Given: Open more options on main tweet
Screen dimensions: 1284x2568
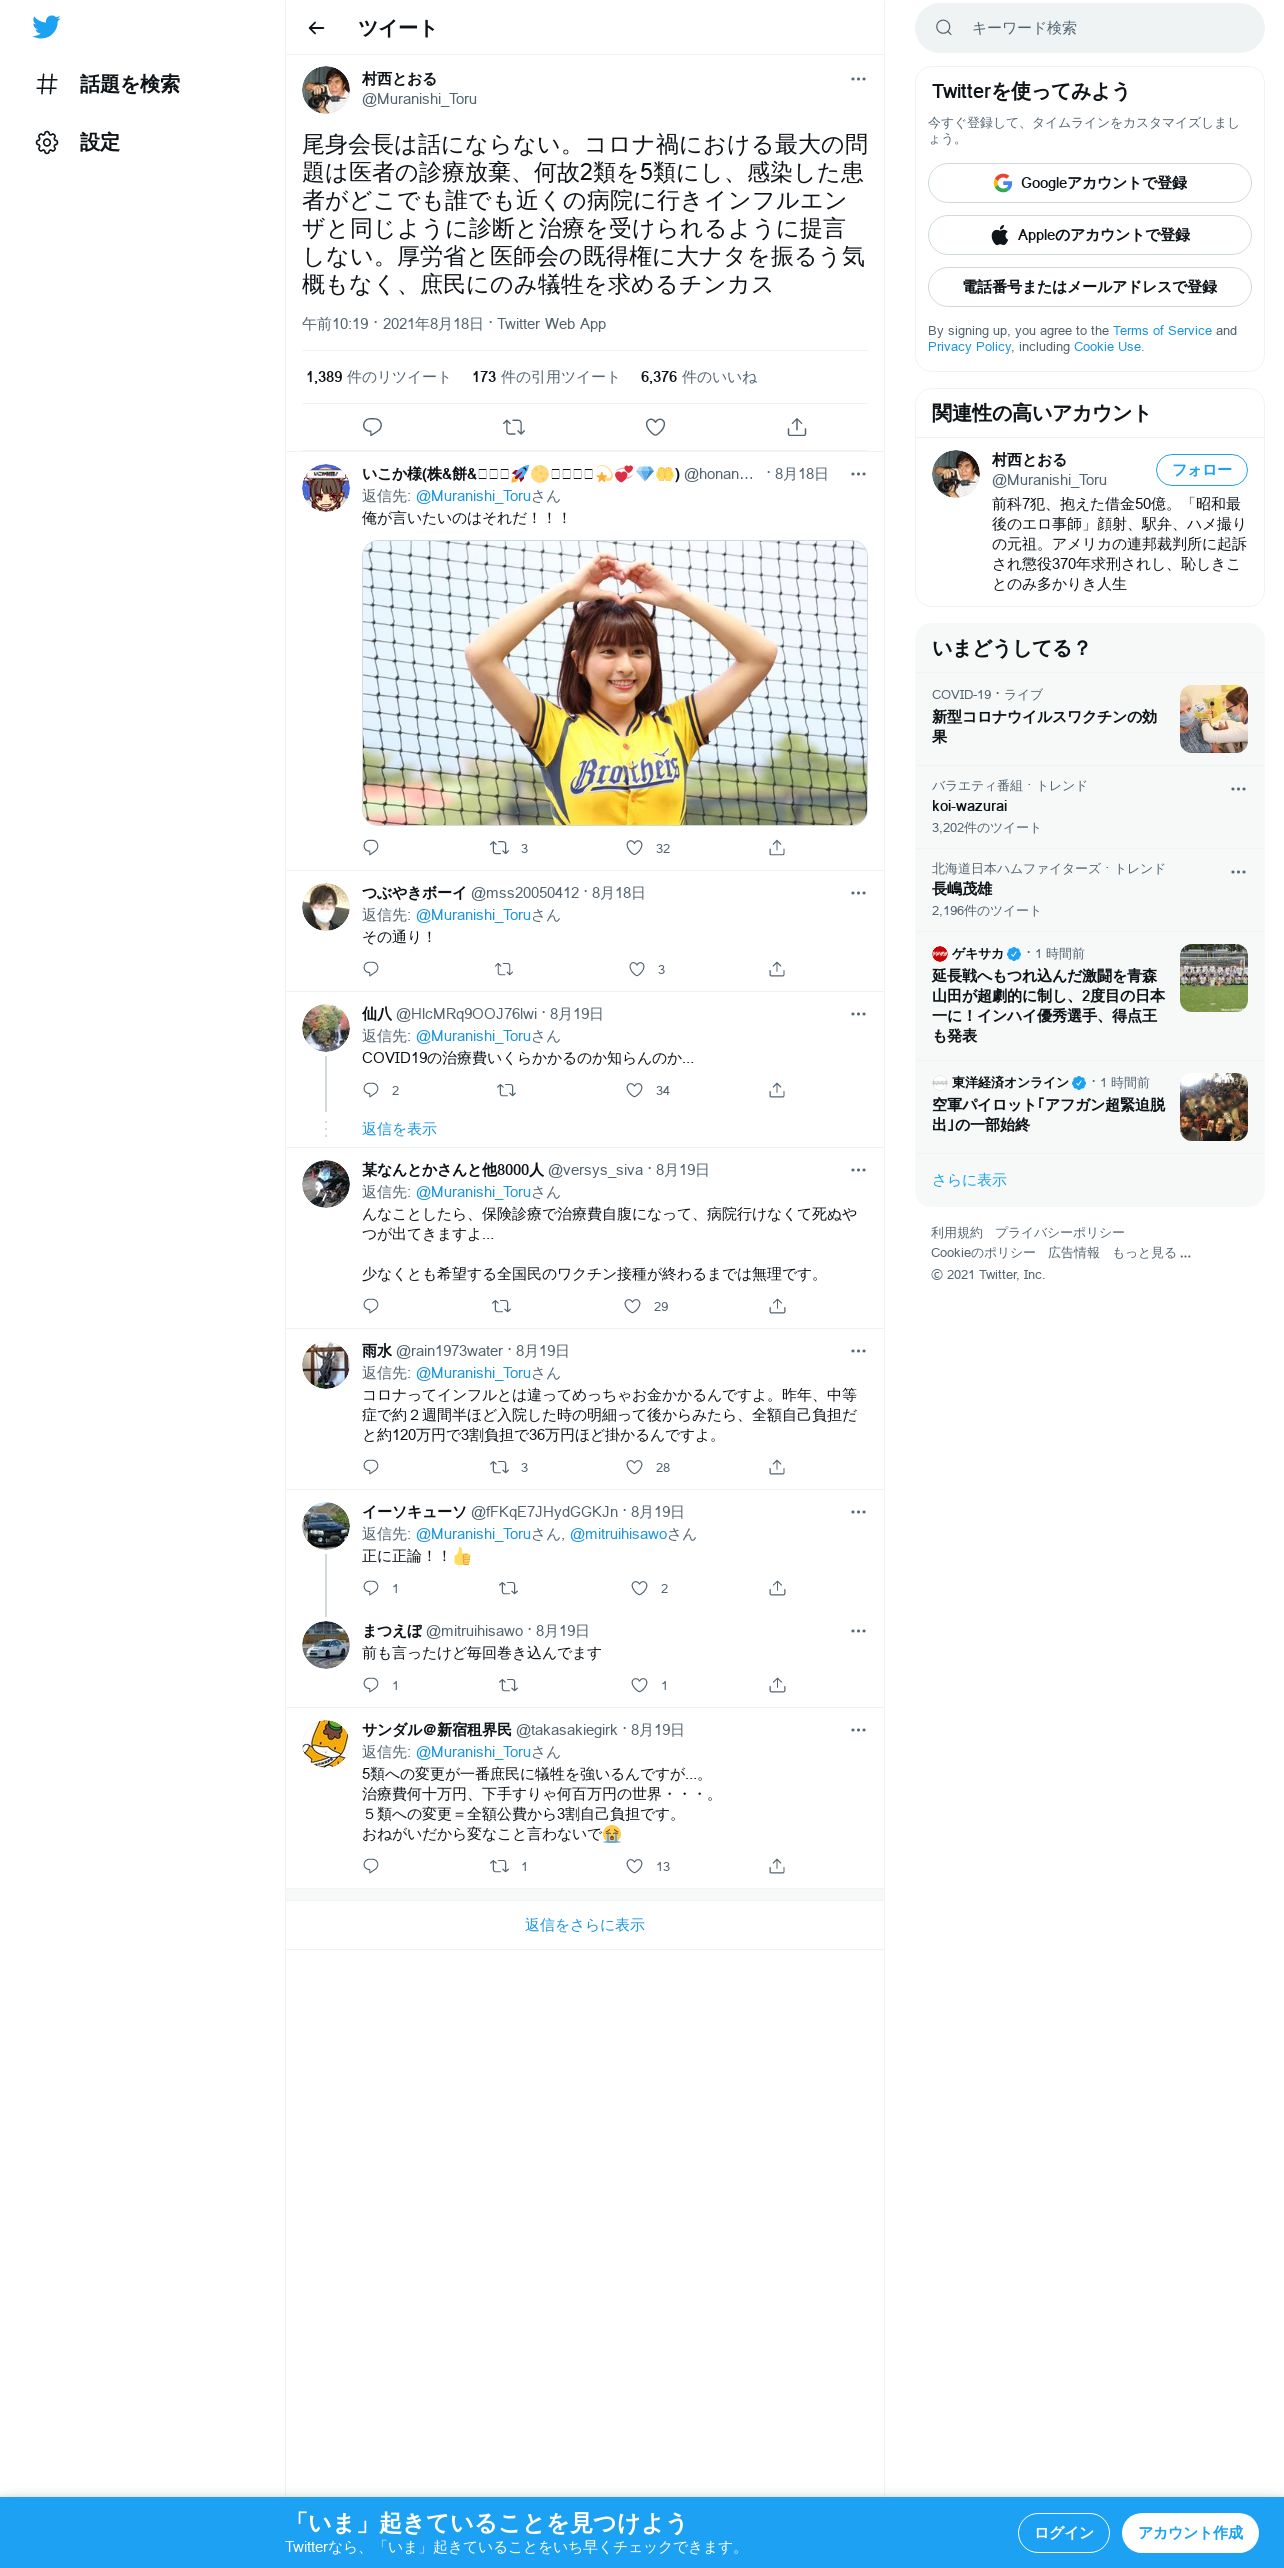Looking at the screenshot, I should click(x=858, y=79).
